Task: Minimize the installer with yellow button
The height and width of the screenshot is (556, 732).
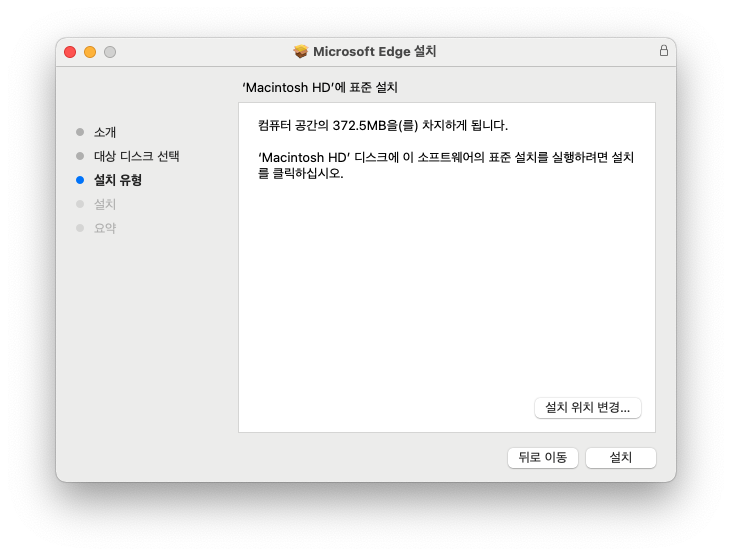Action: tap(90, 52)
